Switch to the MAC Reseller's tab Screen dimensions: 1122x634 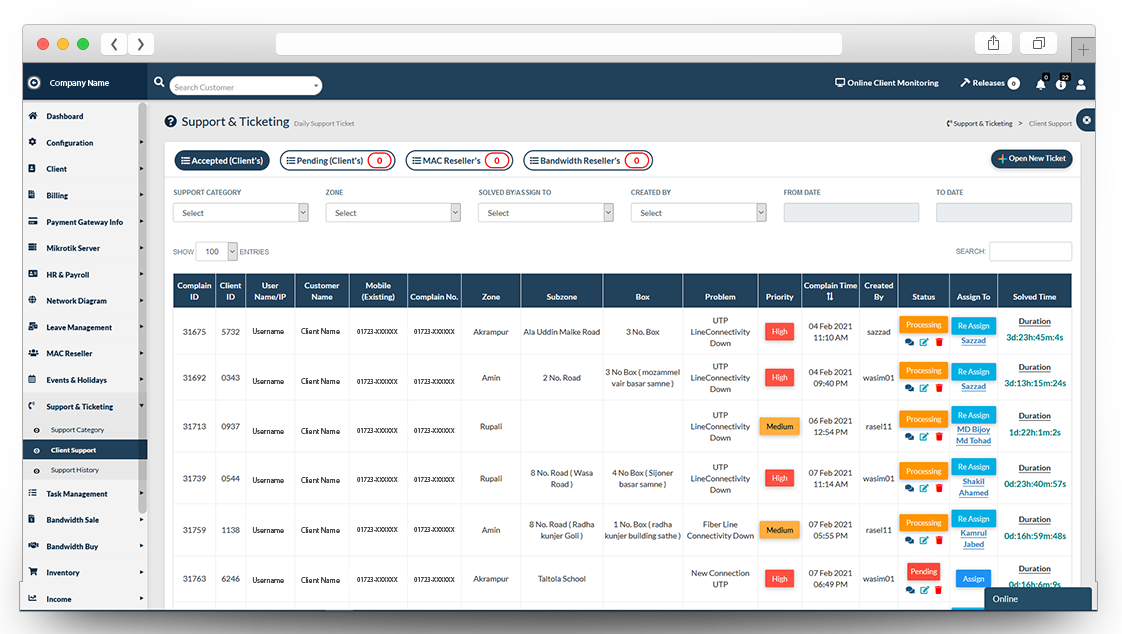point(459,159)
